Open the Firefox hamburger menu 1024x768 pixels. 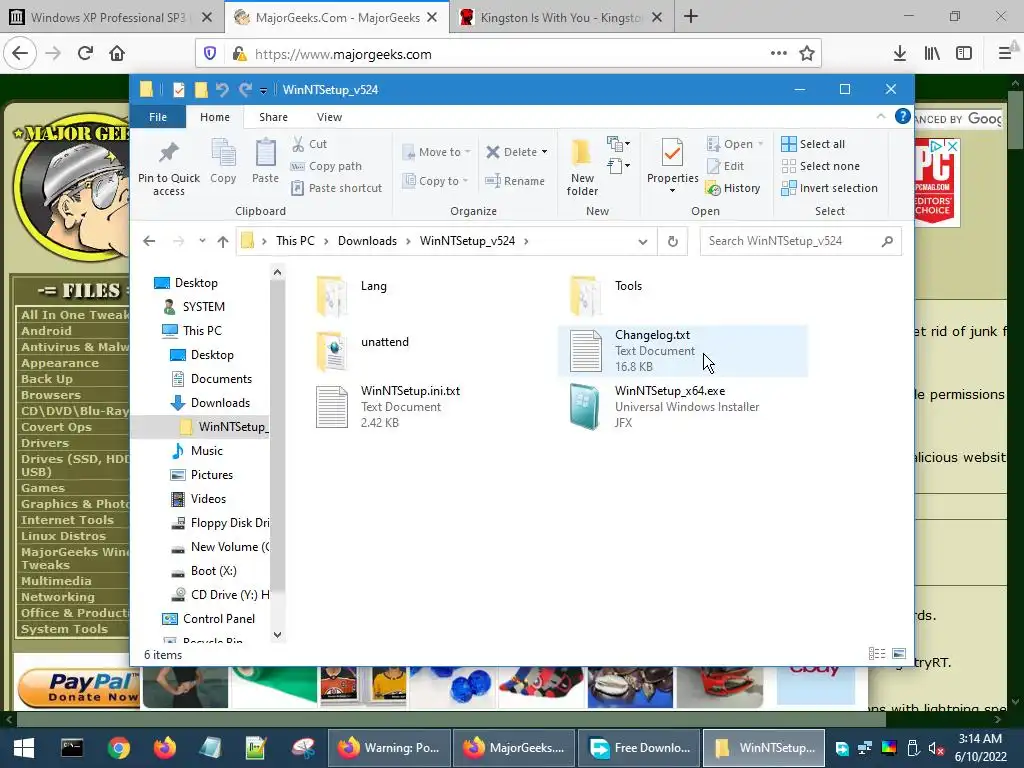[1005, 54]
